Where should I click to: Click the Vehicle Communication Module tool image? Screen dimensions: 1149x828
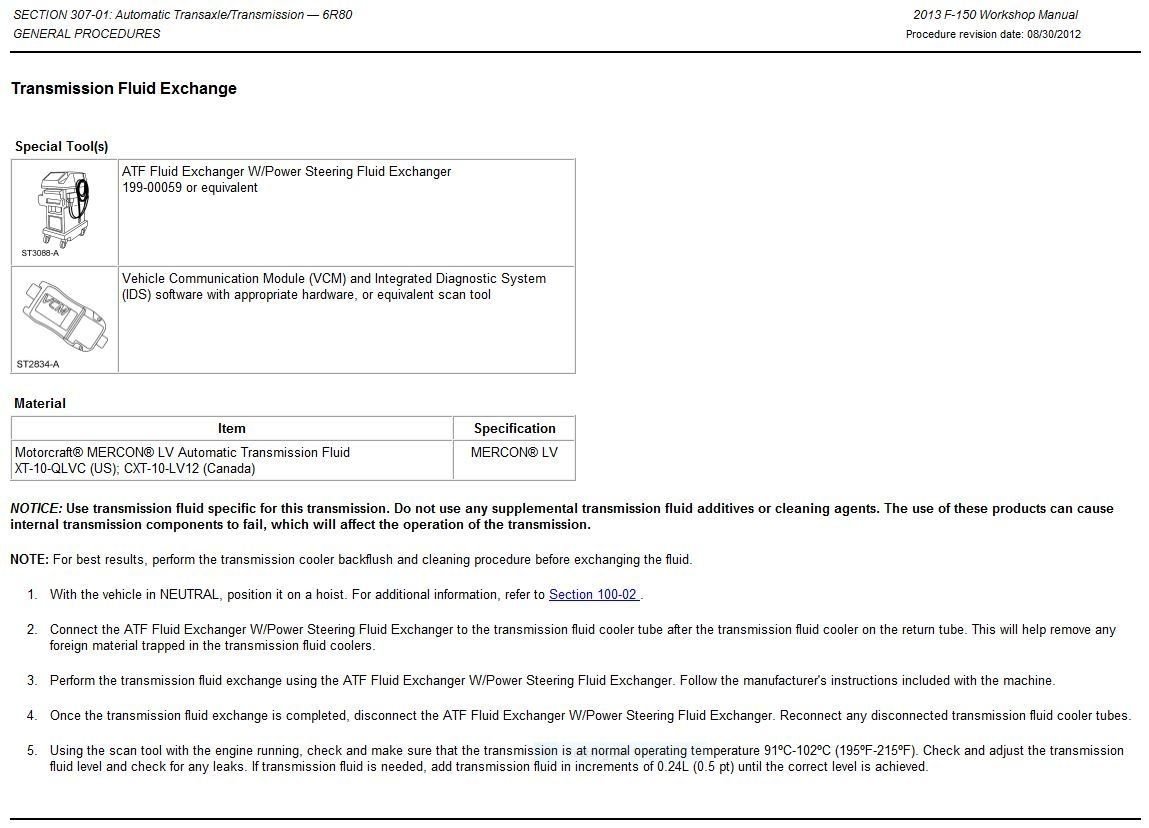(x=64, y=314)
